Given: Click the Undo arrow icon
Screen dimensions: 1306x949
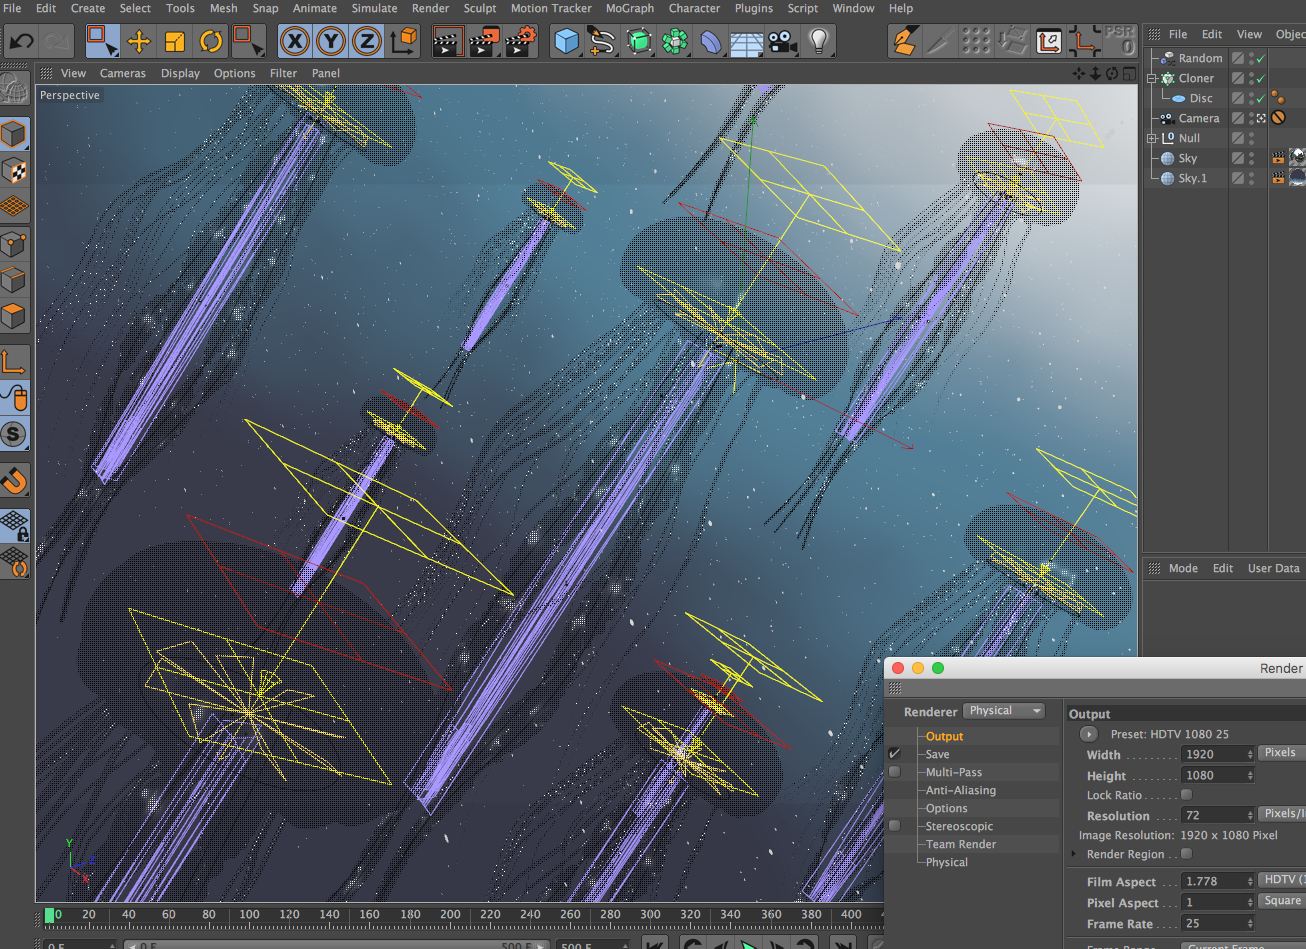Looking at the screenshot, I should (x=22, y=42).
